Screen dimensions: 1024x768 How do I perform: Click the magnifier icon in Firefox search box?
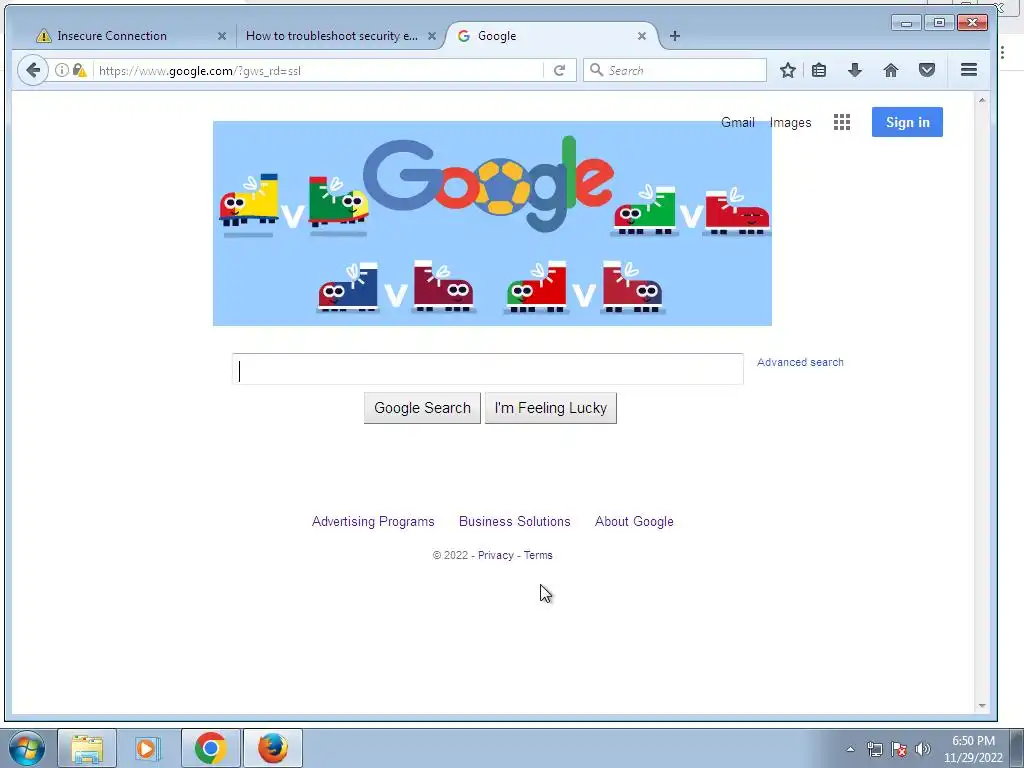596,70
